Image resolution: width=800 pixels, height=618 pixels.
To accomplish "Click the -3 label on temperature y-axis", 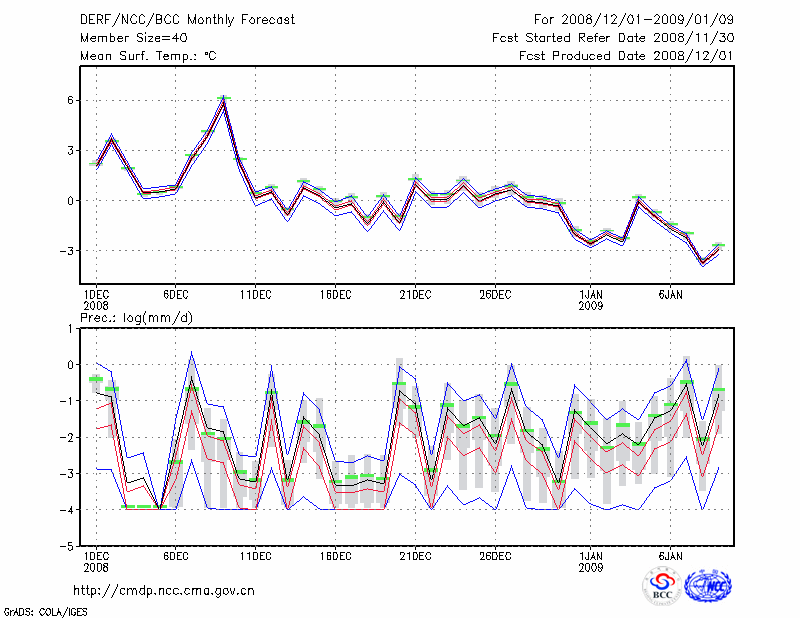I will click(69, 251).
